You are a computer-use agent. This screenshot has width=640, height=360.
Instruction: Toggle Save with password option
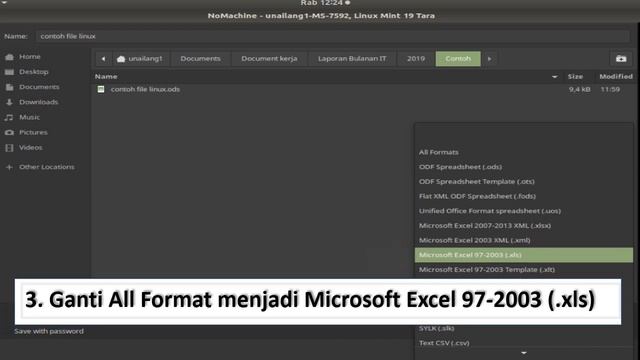[x=49, y=331]
